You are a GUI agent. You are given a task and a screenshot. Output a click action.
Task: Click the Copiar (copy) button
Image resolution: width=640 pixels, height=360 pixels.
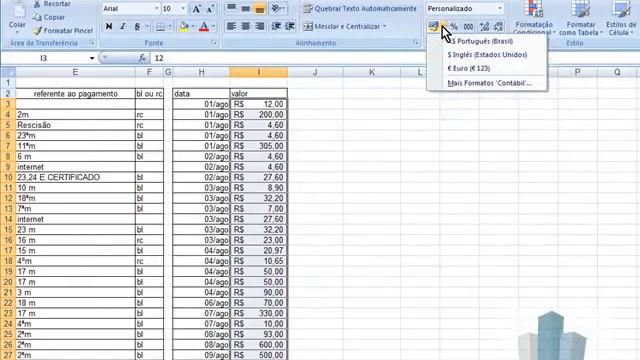49,17
